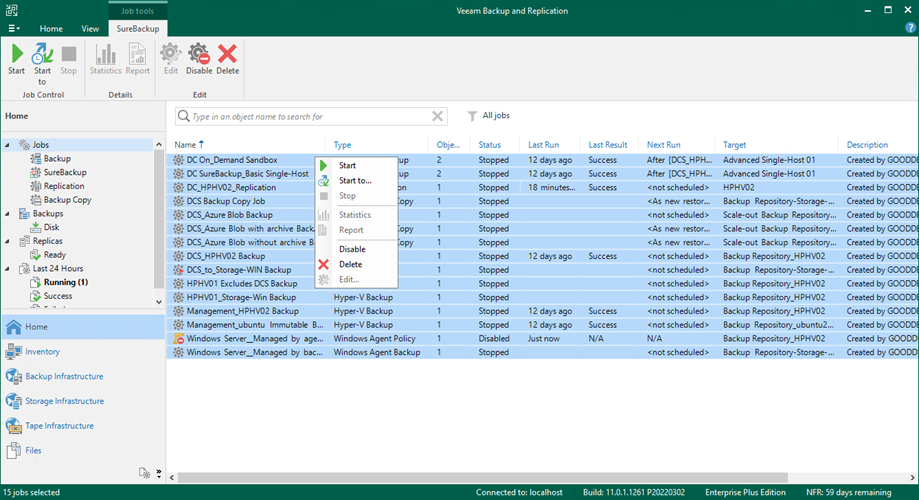919x500 pixels.
Task: Switch to the Home ribbon tab
Action: [x=51, y=29]
